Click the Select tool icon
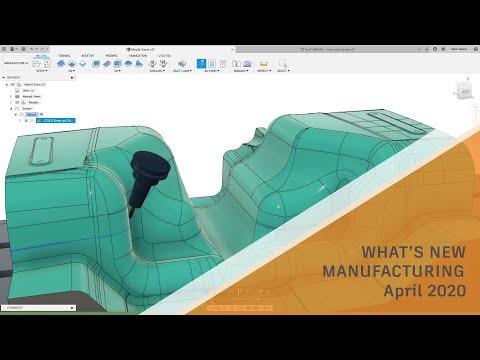This screenshot has width=480, height=360. coord(283,63)
